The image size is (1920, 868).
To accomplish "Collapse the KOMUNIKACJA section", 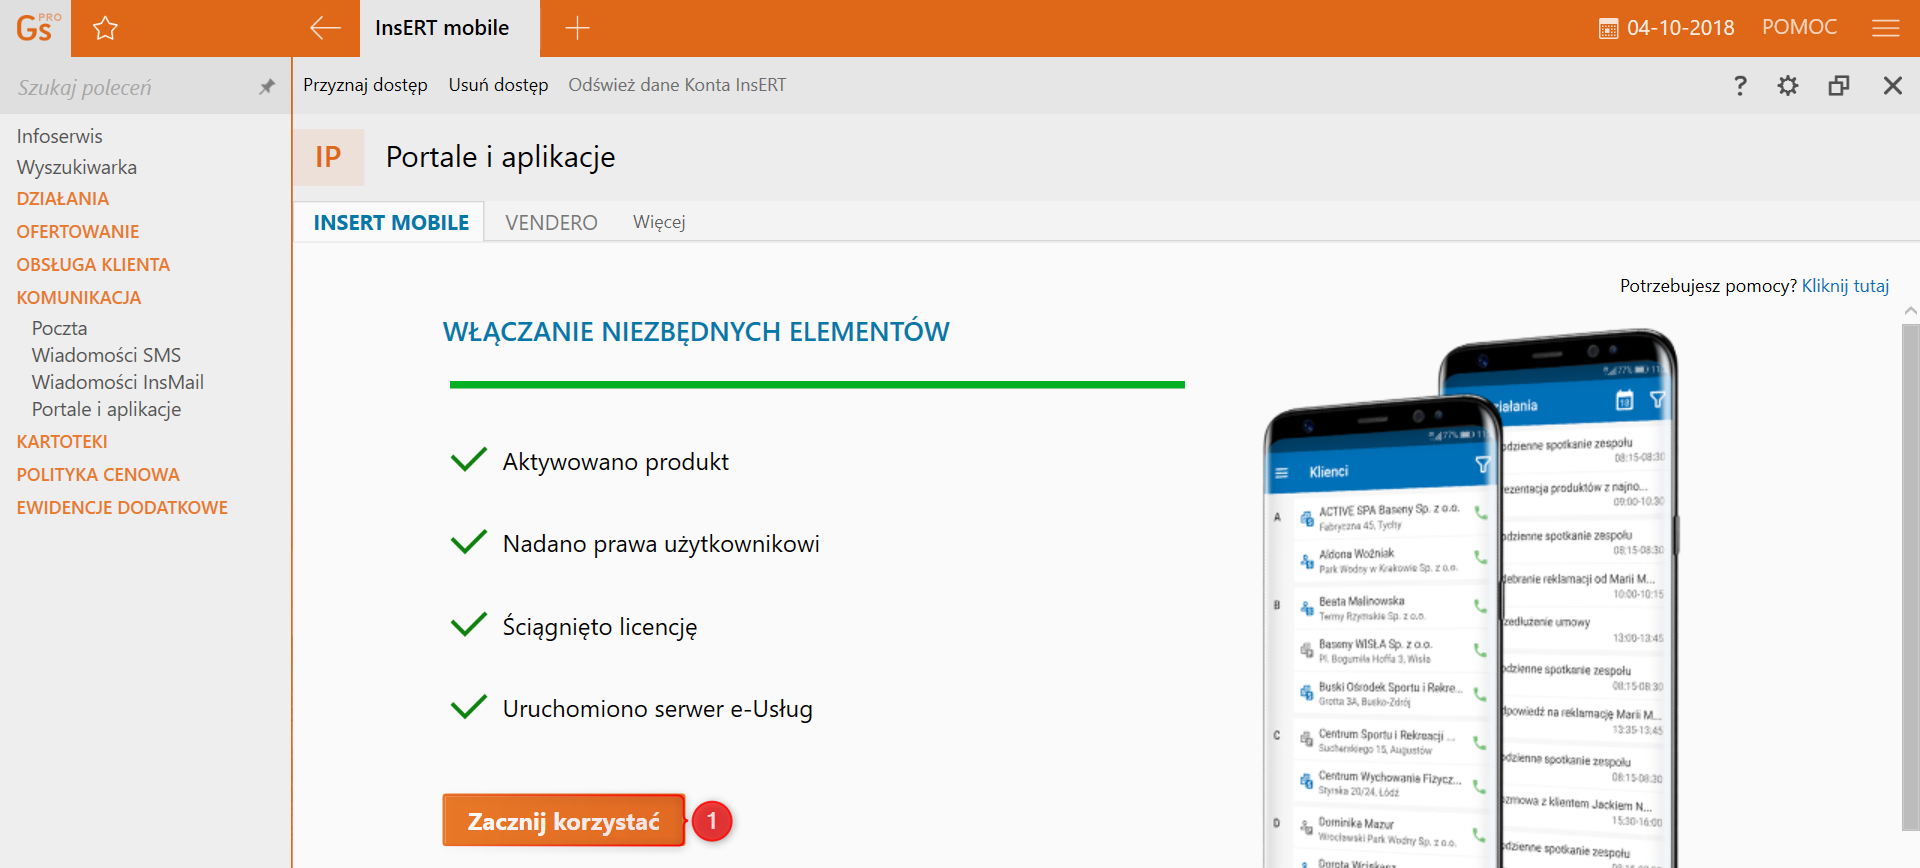I will click(78, 298).
